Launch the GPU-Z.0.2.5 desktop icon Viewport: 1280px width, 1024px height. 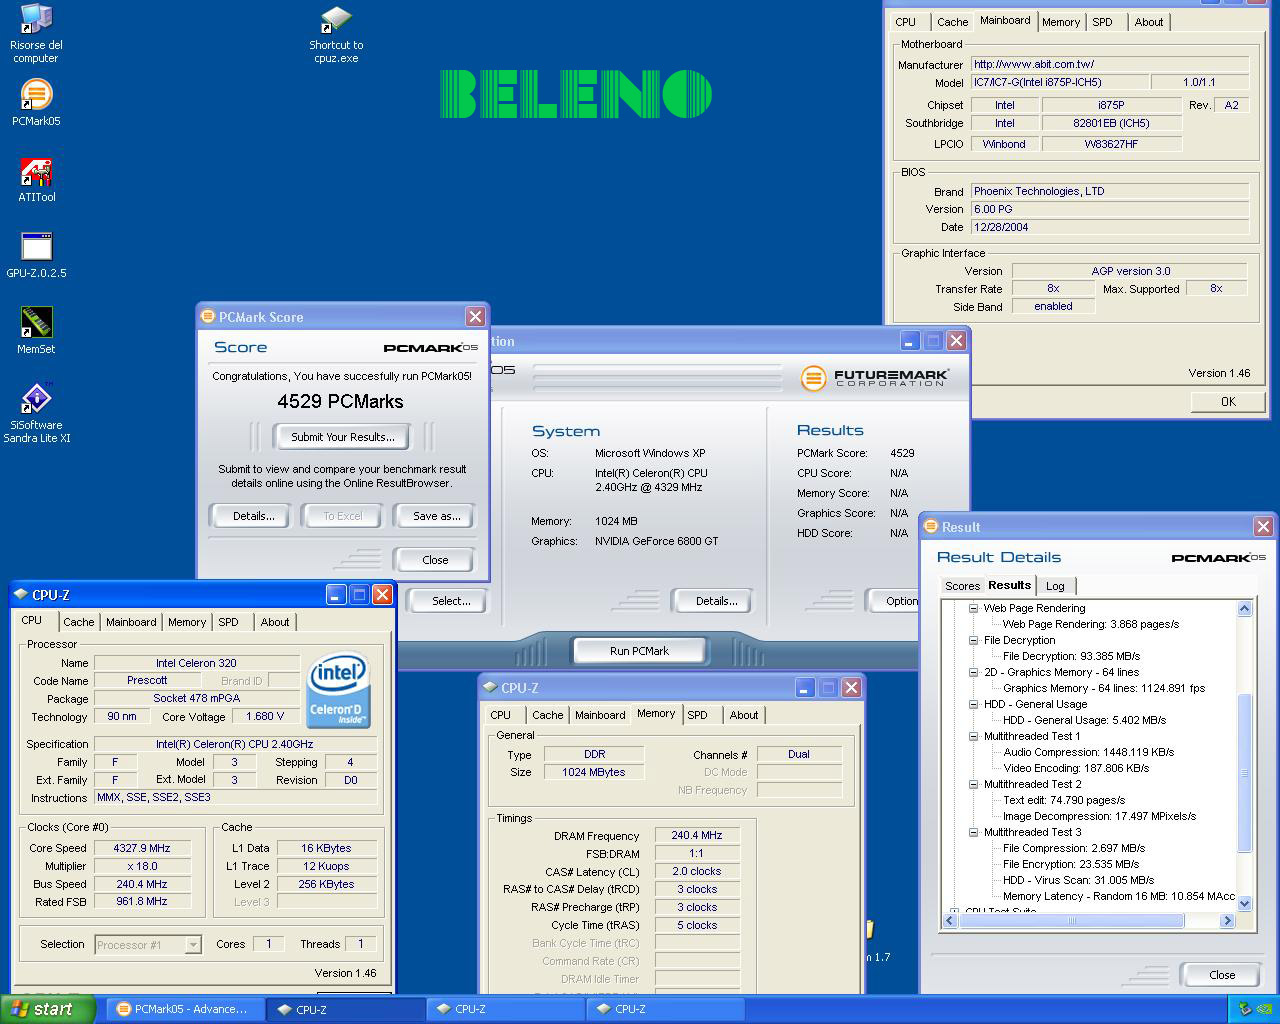coord(36,255)
